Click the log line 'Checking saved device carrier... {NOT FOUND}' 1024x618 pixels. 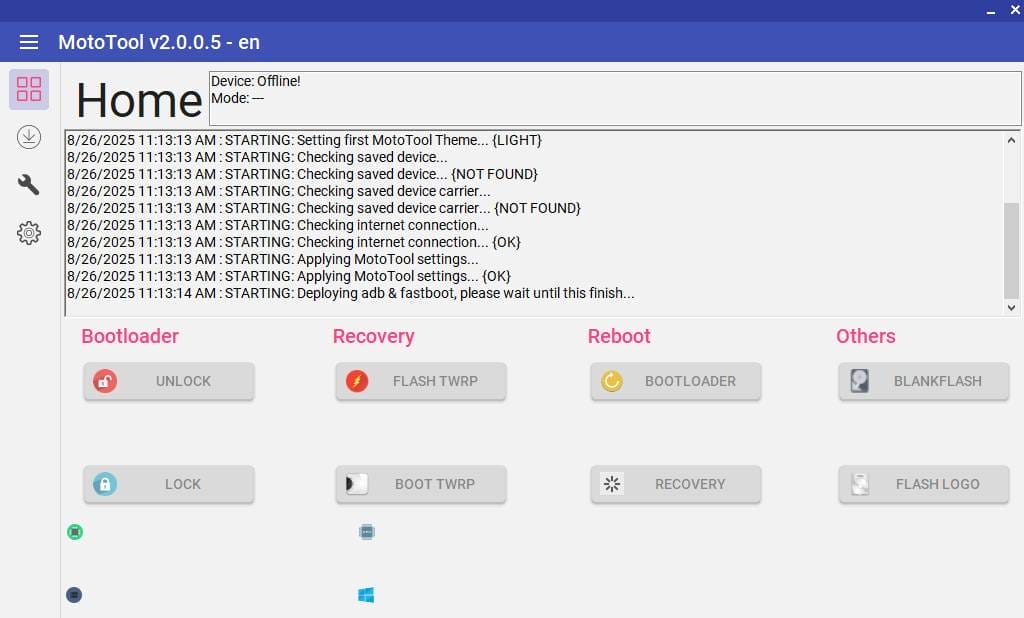point(324,208)
